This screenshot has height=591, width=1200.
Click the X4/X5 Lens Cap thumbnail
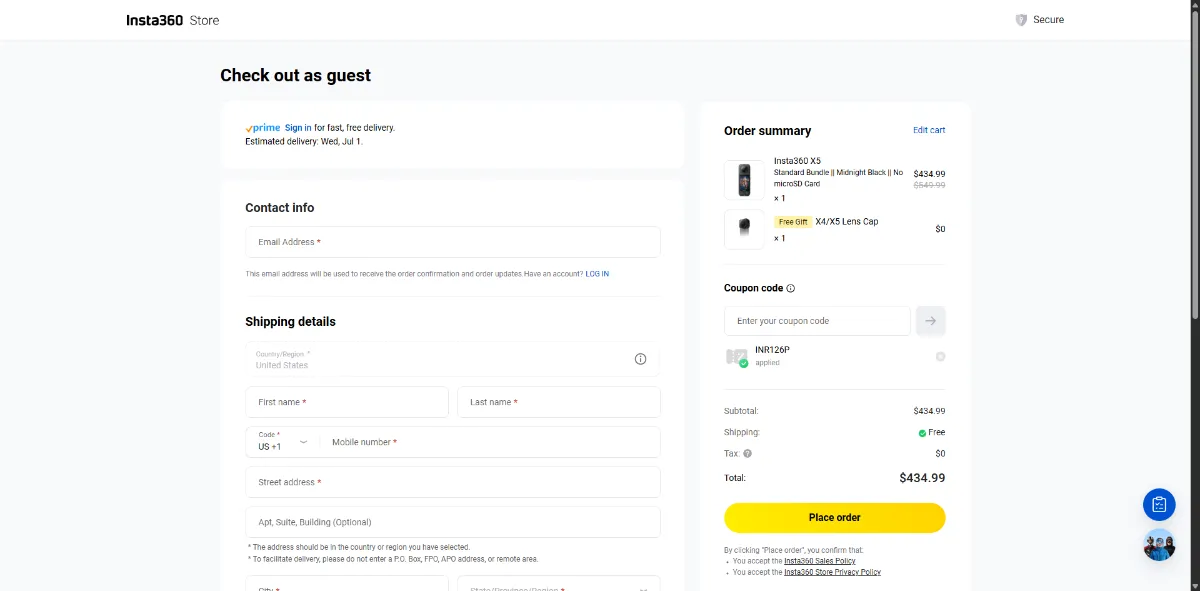[x=744, y=229]
